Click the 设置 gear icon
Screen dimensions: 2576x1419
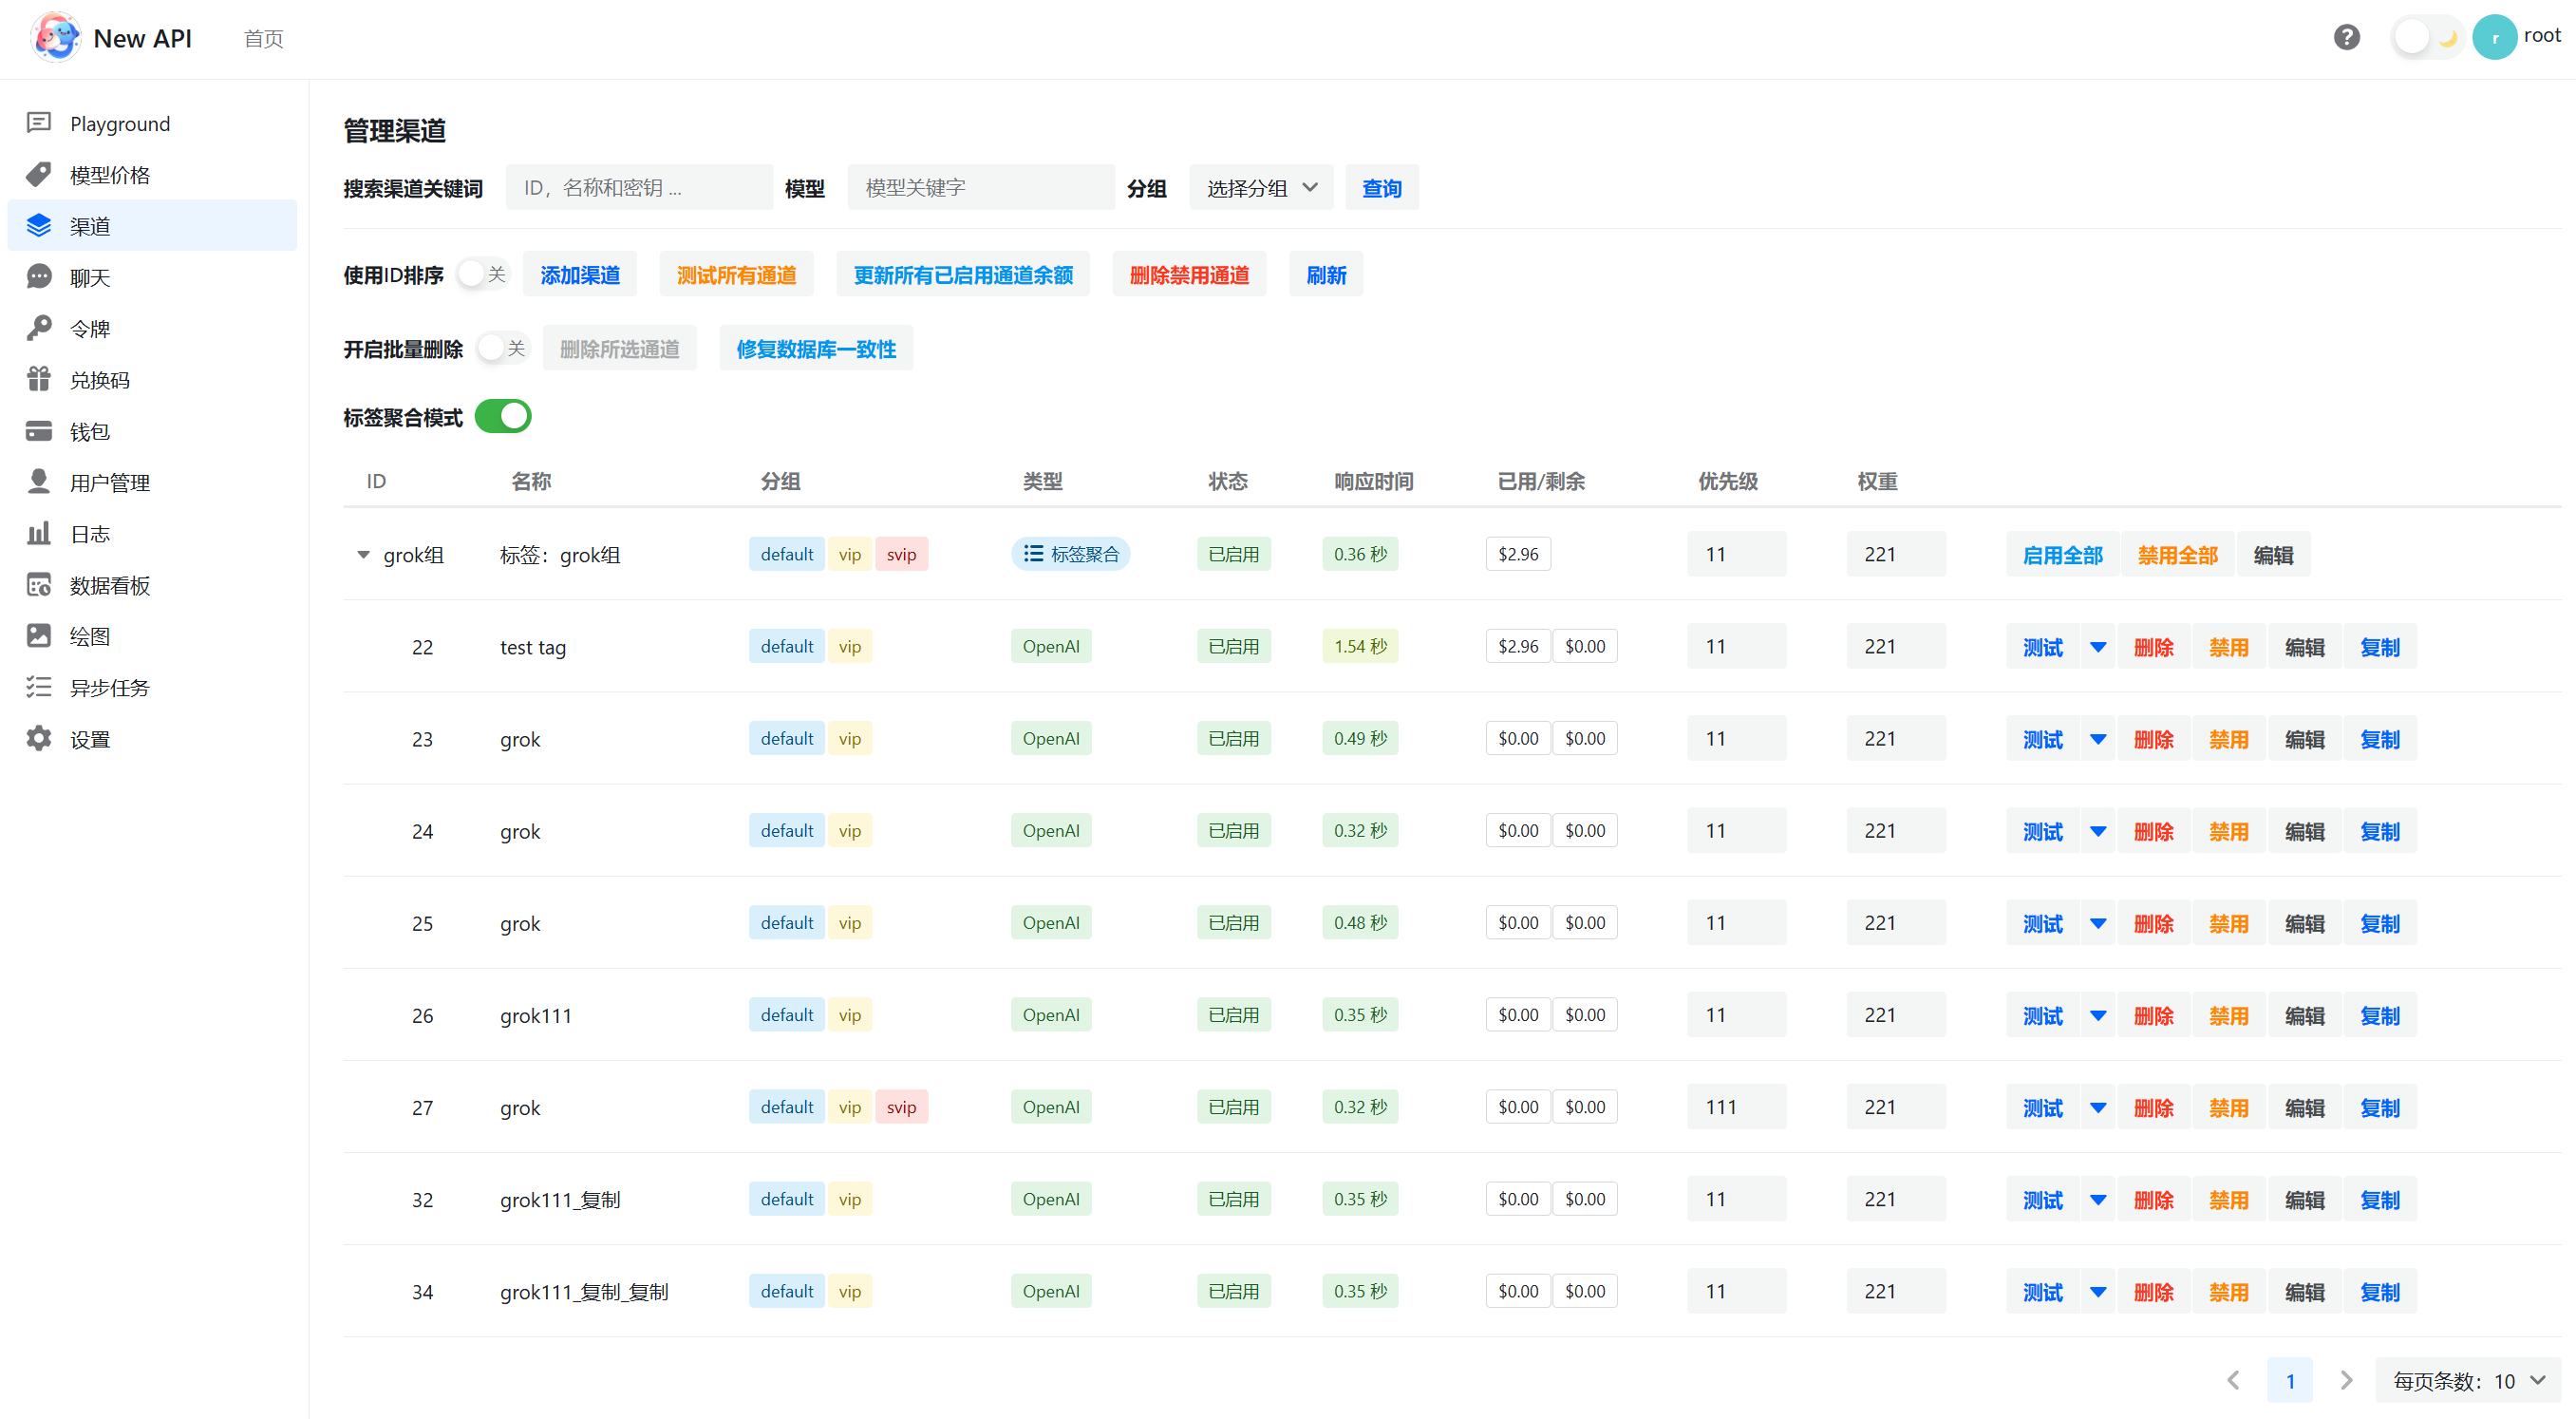39,739
